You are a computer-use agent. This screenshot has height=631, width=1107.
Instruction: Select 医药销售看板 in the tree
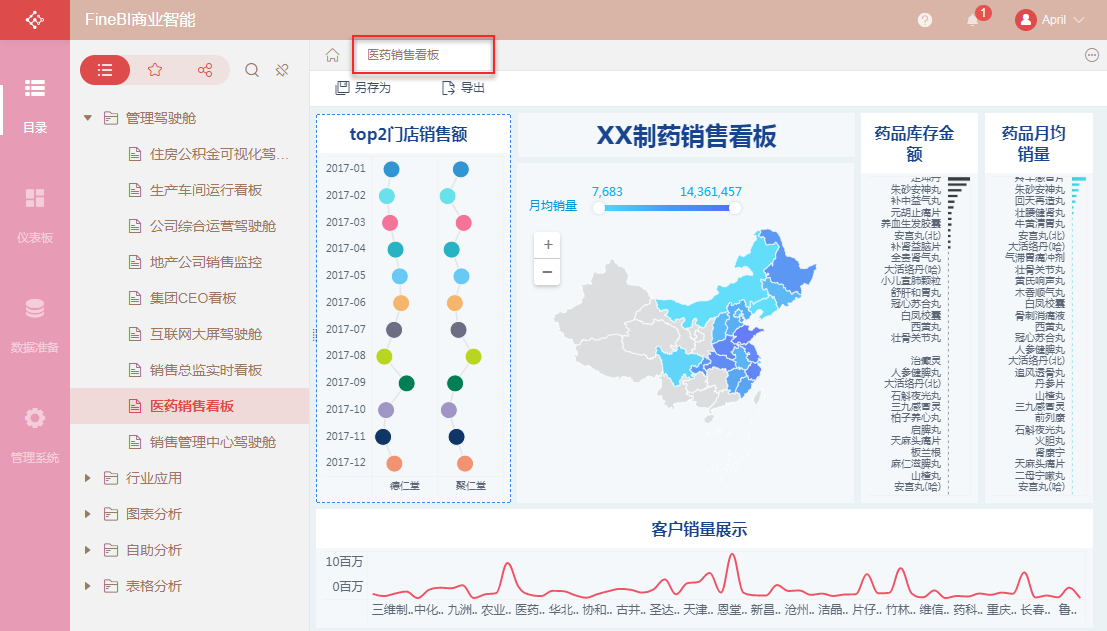click(x=190, y=406)
